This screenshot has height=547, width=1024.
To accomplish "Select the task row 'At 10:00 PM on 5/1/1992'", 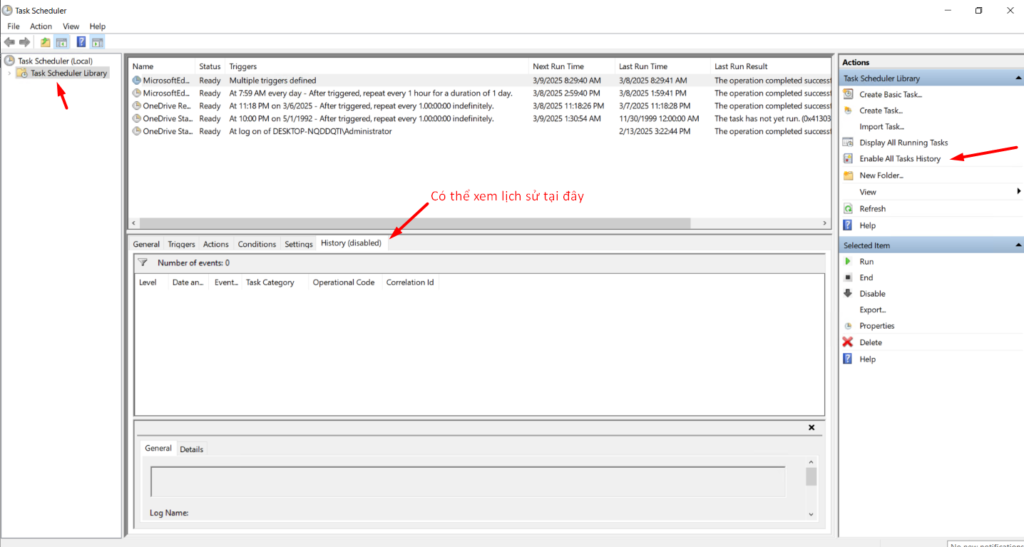I will (482, 119).
